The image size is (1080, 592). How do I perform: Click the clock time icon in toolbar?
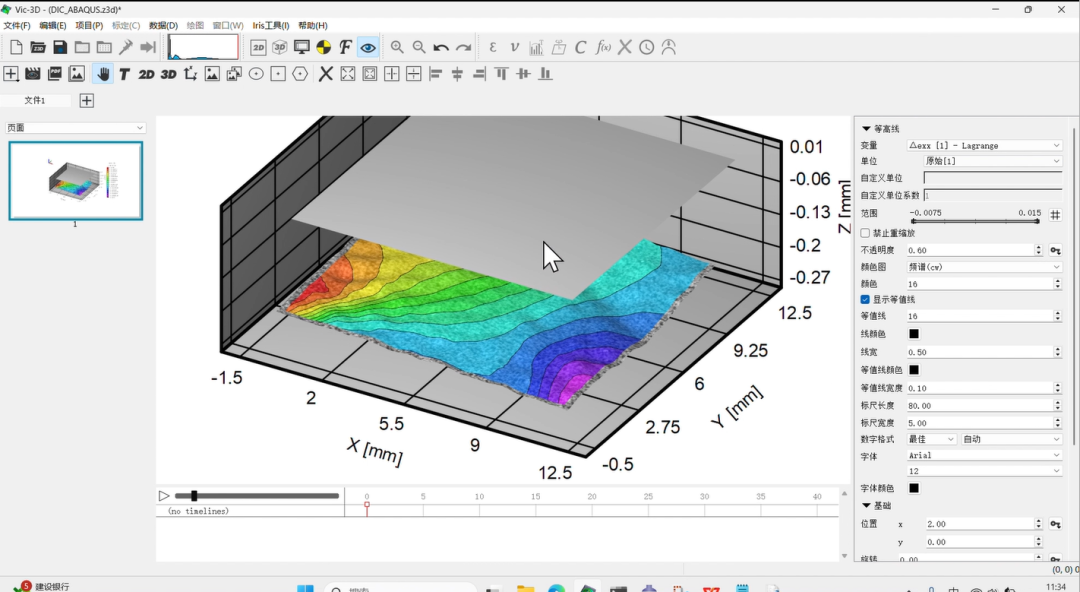[x=647, y=47]
